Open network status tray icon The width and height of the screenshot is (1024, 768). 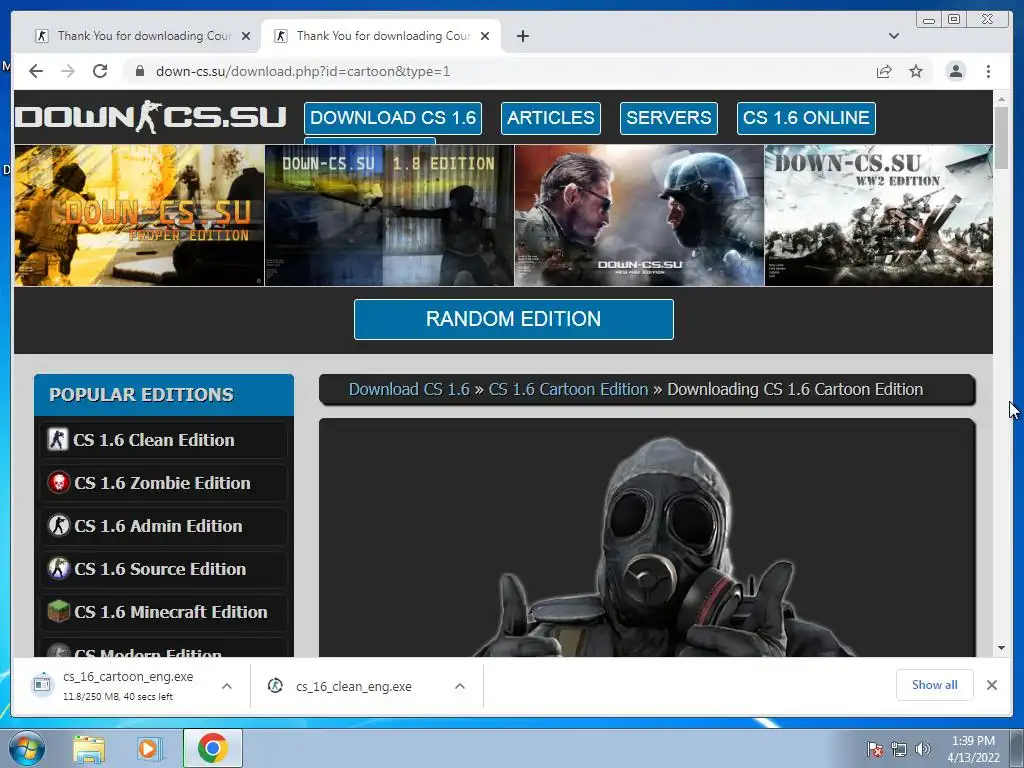(899, 749)
